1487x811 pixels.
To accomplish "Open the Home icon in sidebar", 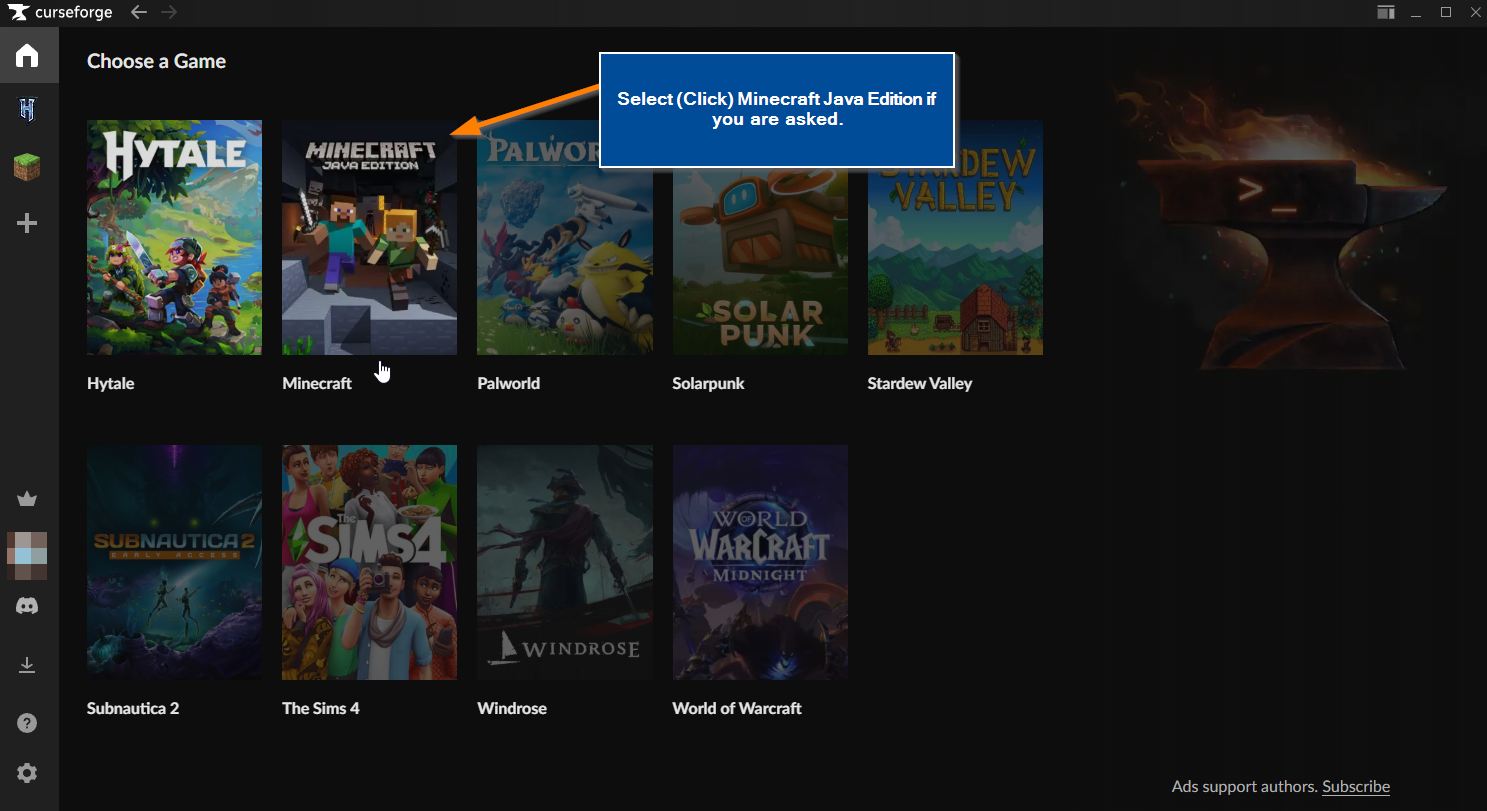I will [x=27, y=55].
